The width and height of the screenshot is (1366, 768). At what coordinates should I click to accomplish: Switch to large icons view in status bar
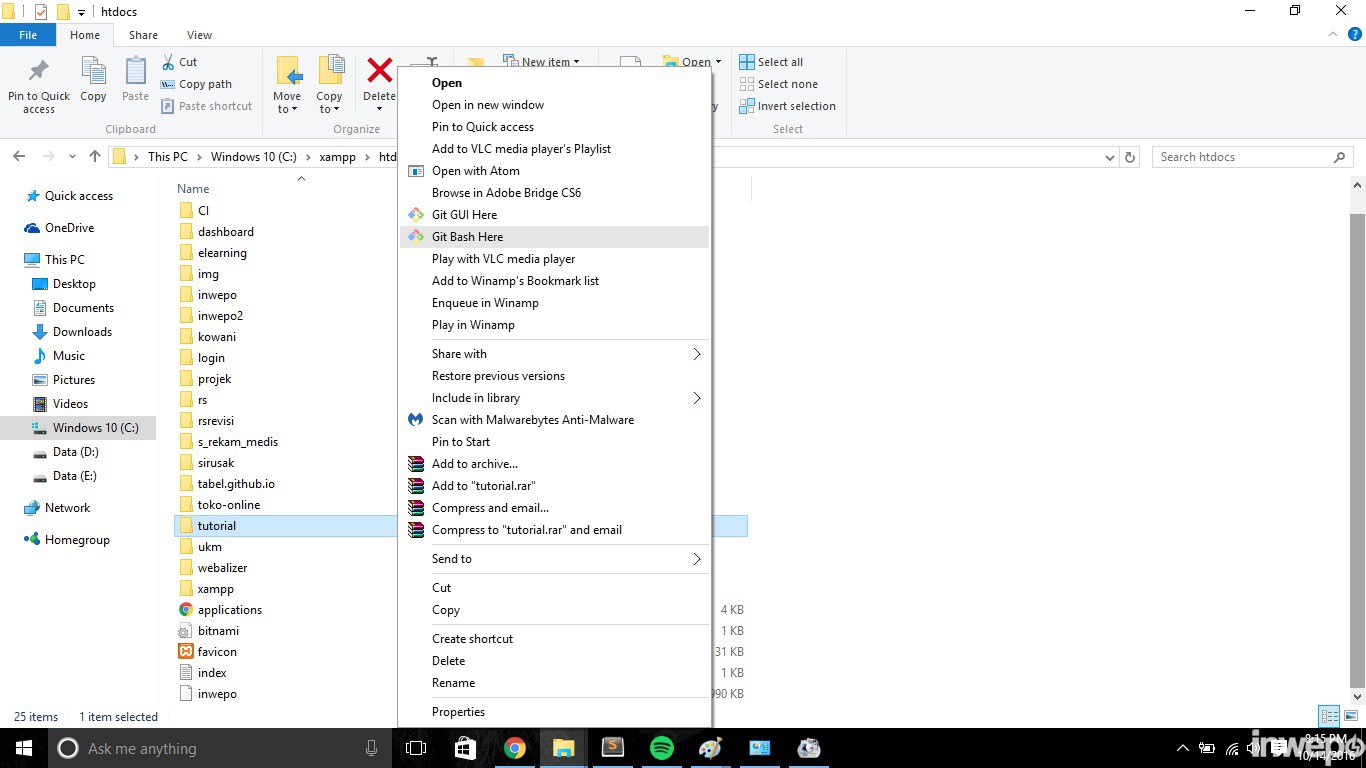(x=1350, y=716)
